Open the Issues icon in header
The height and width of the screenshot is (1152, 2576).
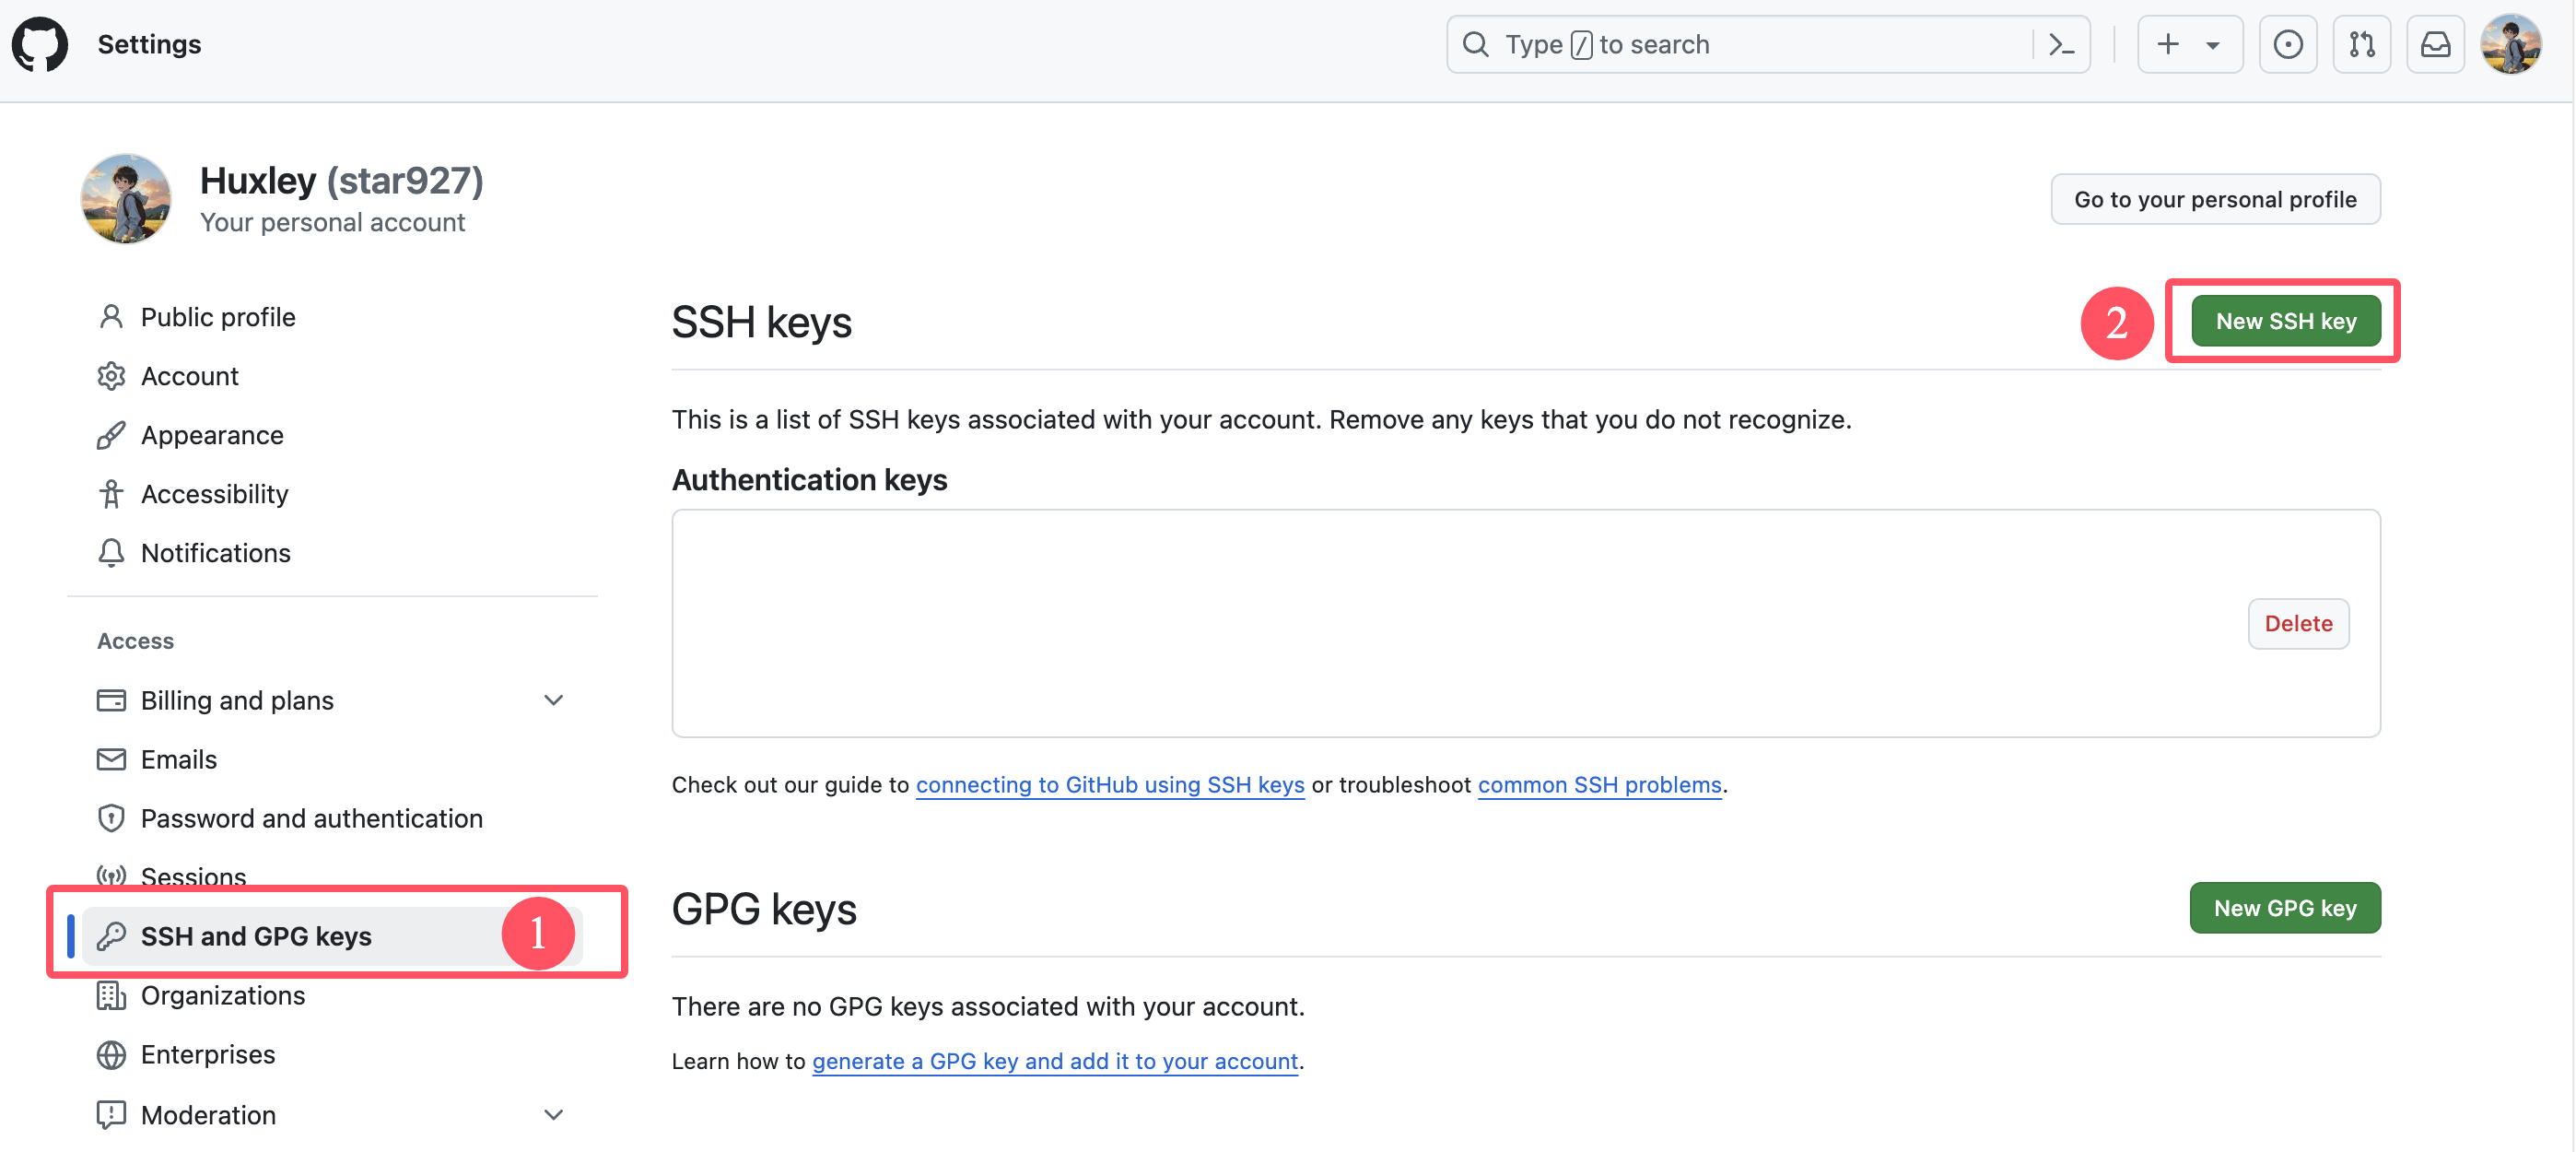(2288, 44)
